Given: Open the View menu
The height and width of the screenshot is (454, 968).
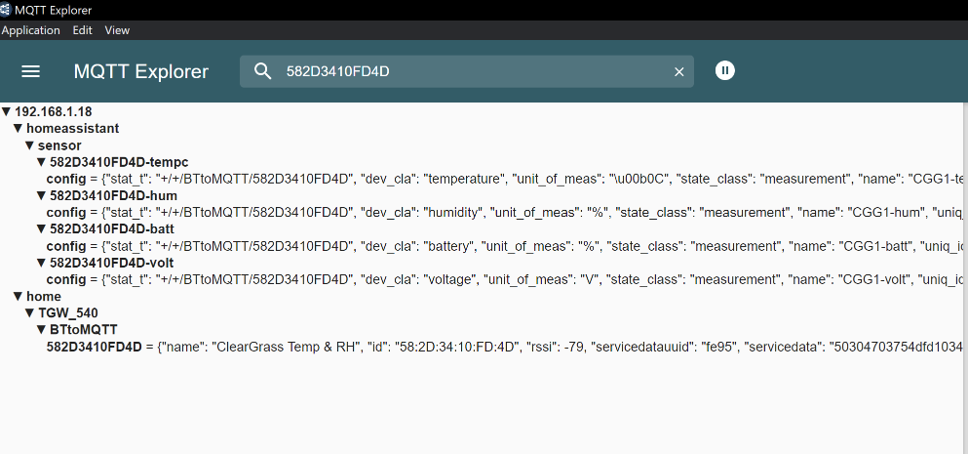Looking at the screenshot, I should pyautogui.click(x=117, y=30).
